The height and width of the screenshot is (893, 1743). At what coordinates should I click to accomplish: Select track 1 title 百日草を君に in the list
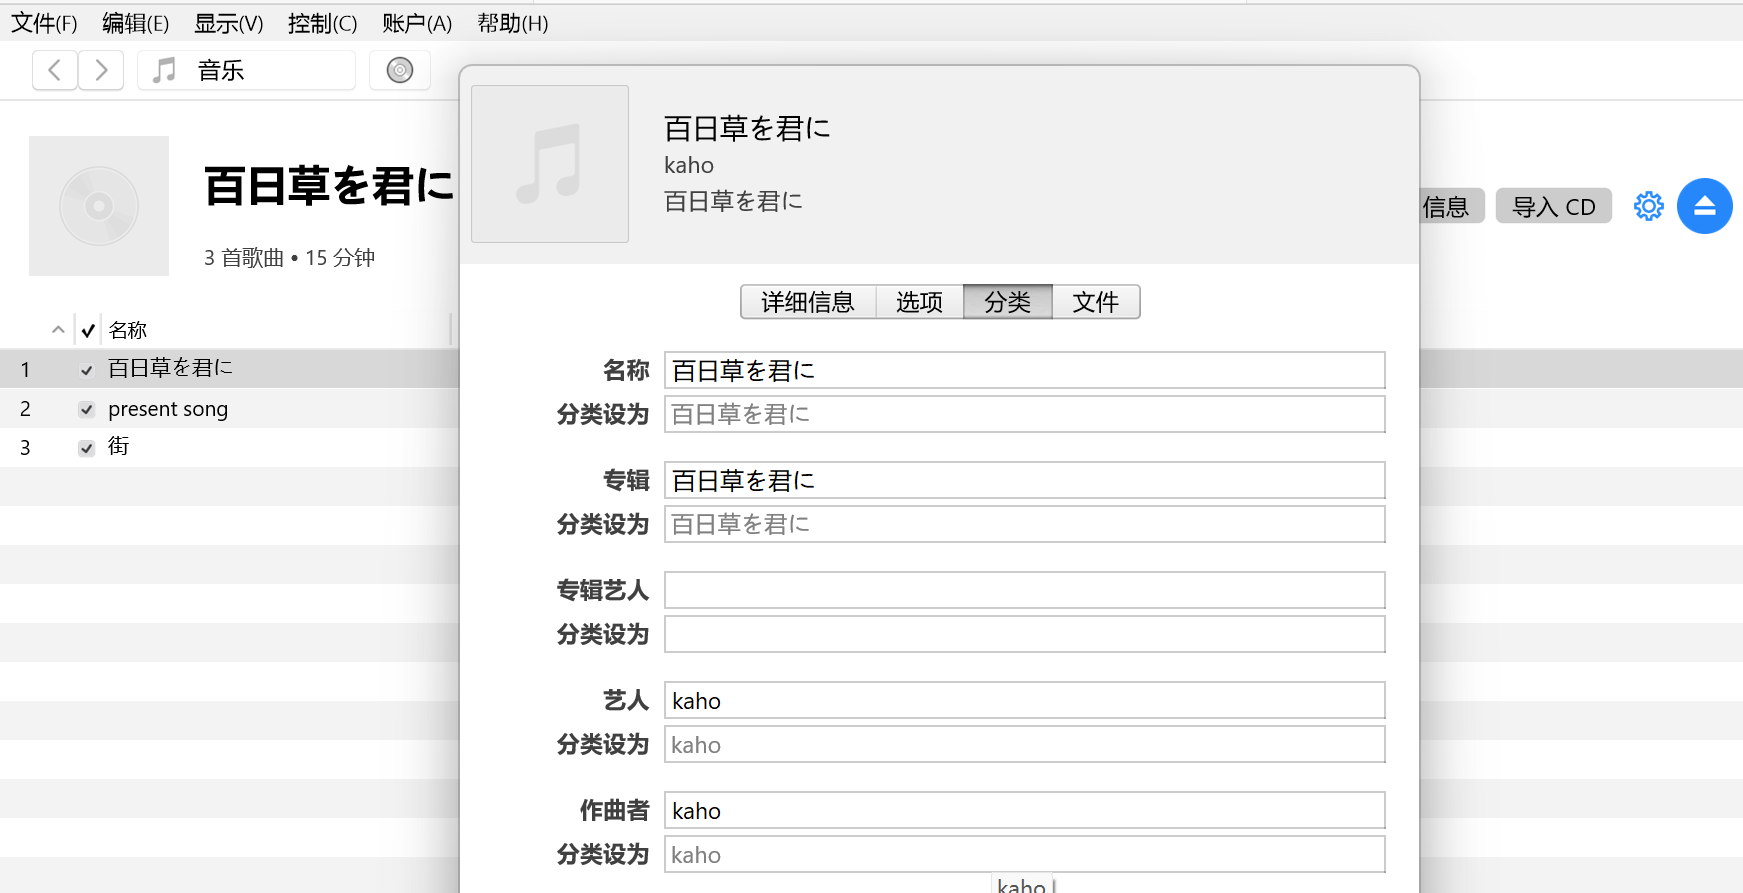170,368
